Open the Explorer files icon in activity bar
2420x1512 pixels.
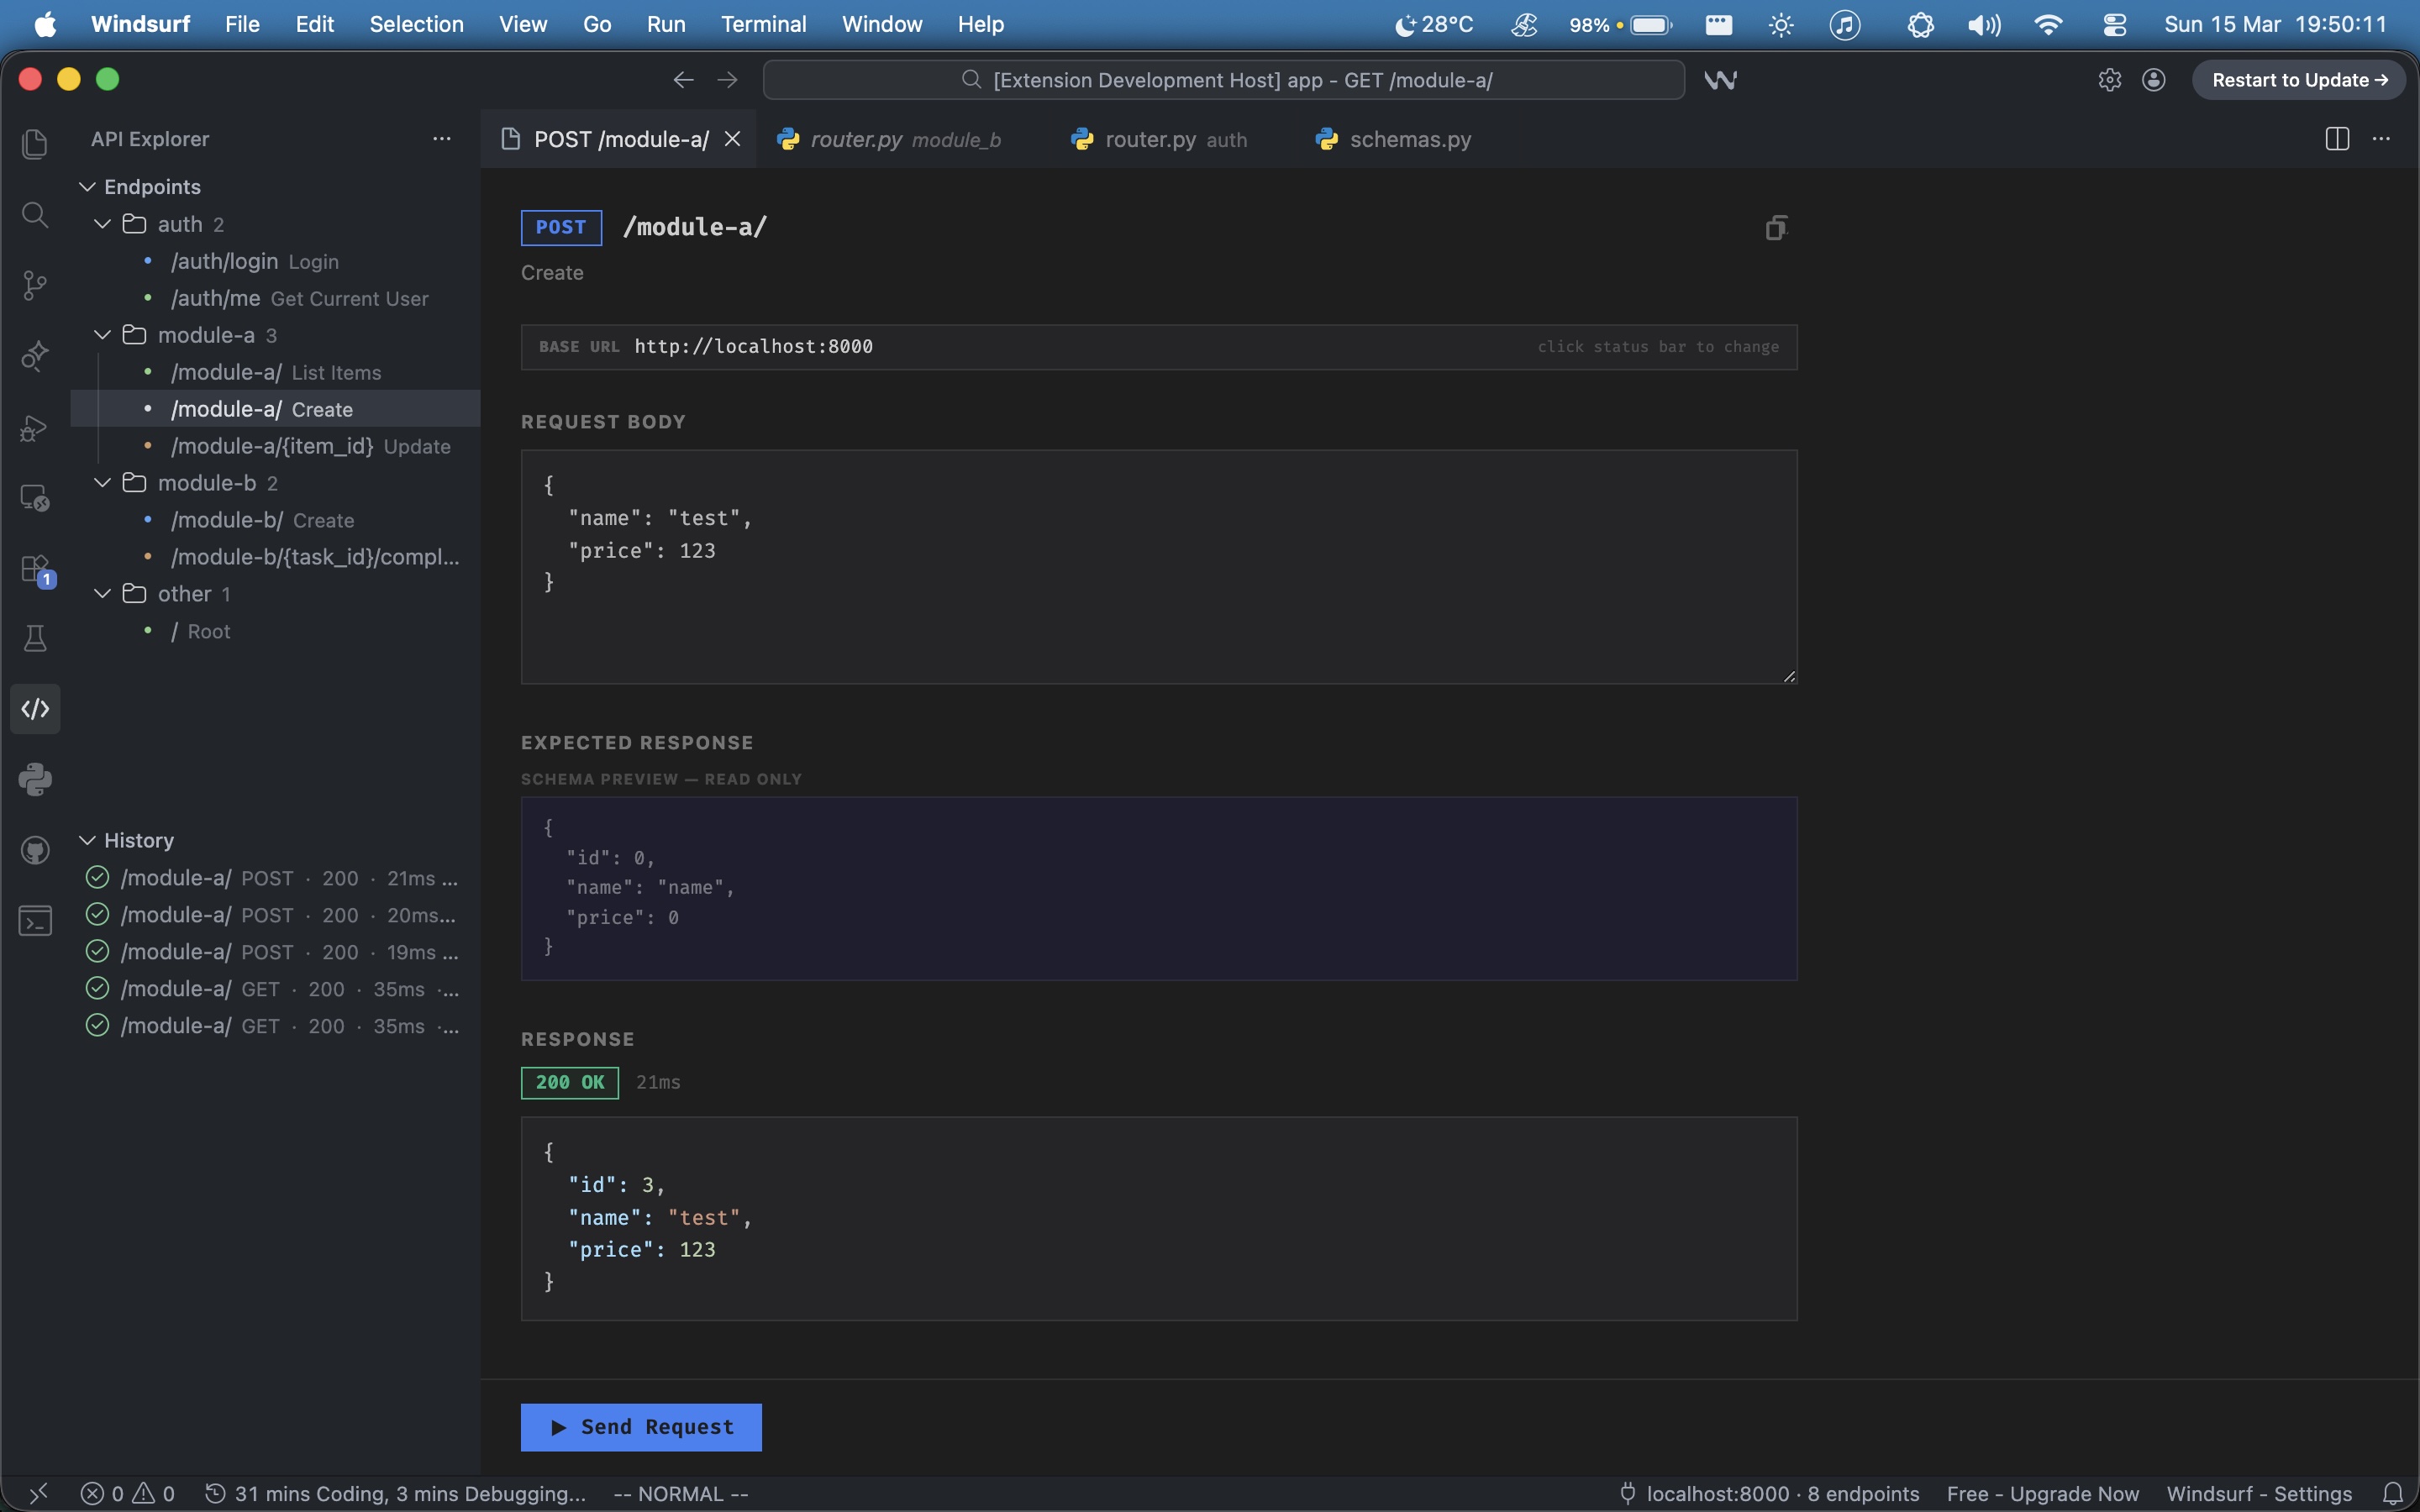point(35,144)
